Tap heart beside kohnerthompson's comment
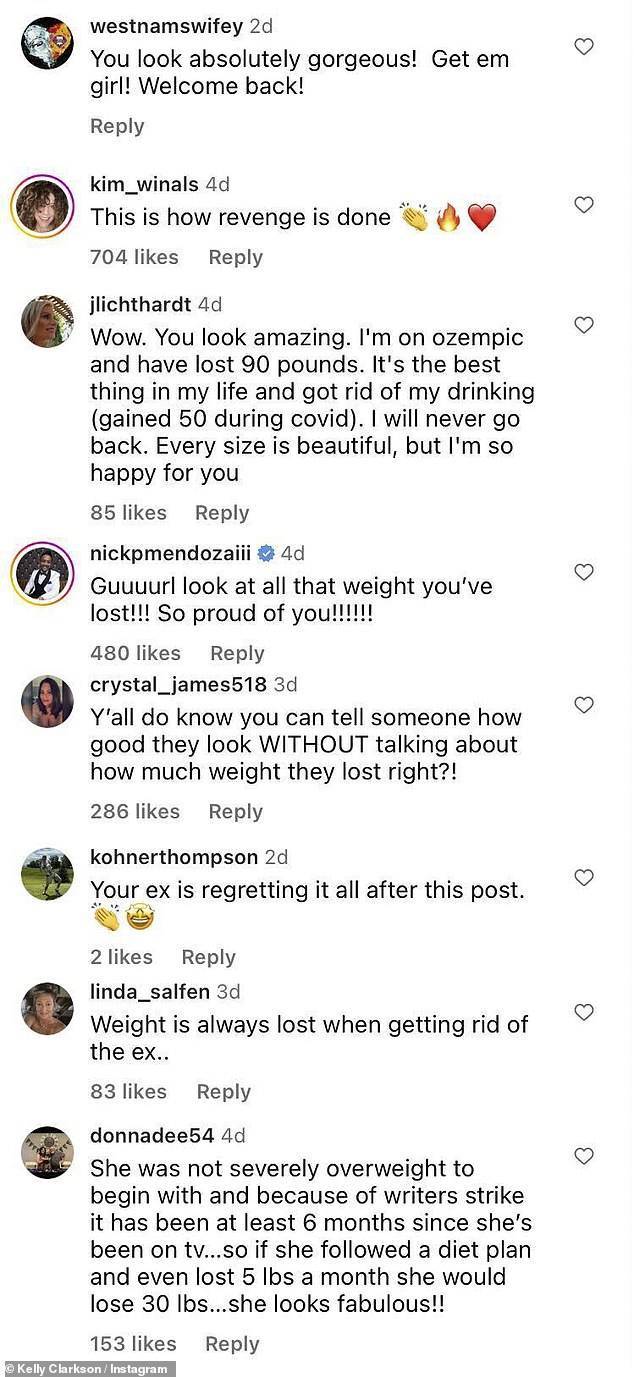The width and height of the screenshot is (634, 1377). 584,877
